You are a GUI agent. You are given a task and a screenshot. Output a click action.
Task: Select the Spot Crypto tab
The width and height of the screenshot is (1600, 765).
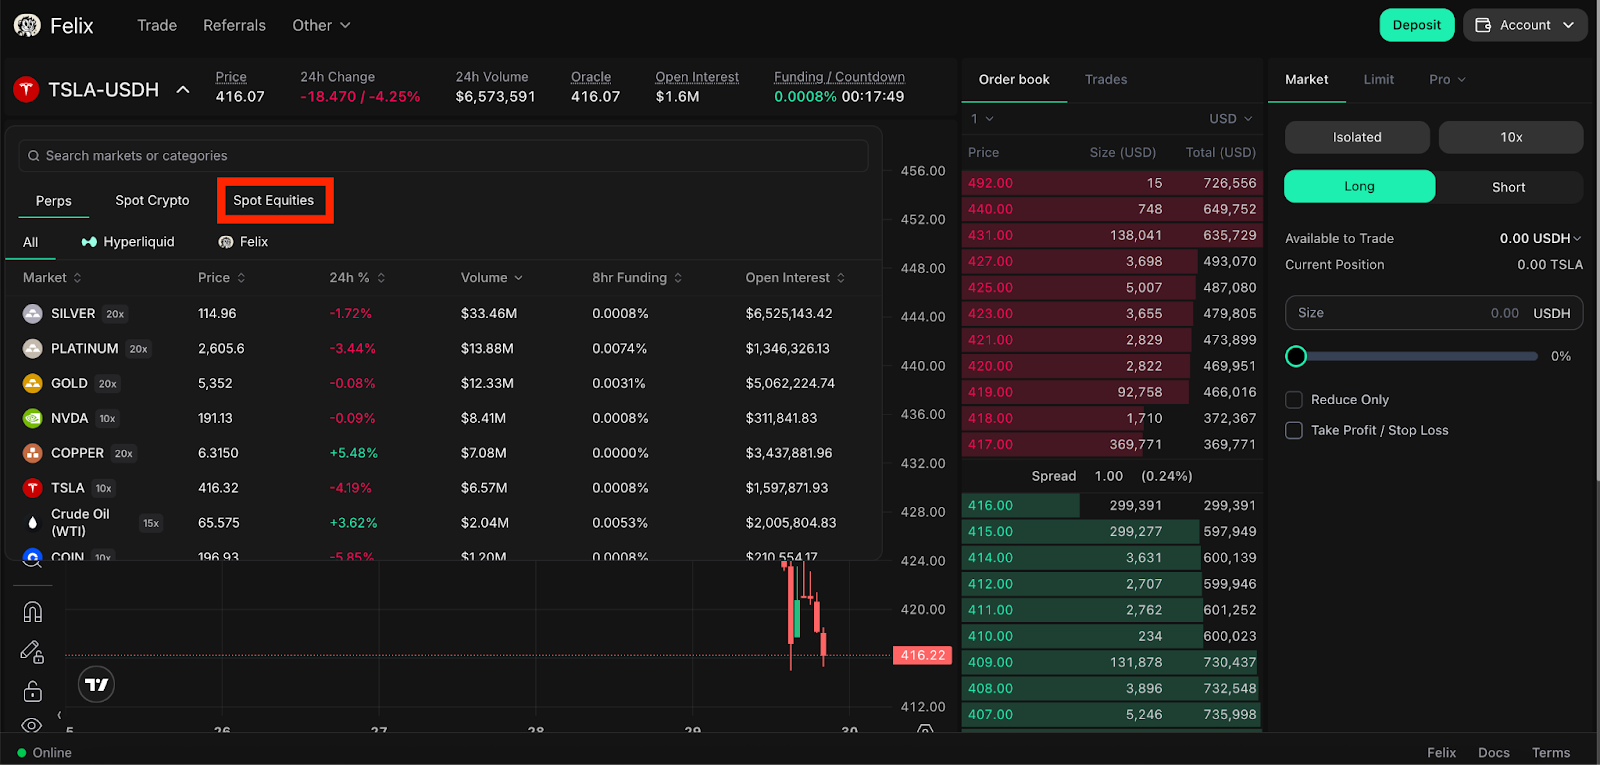[152, 200]
